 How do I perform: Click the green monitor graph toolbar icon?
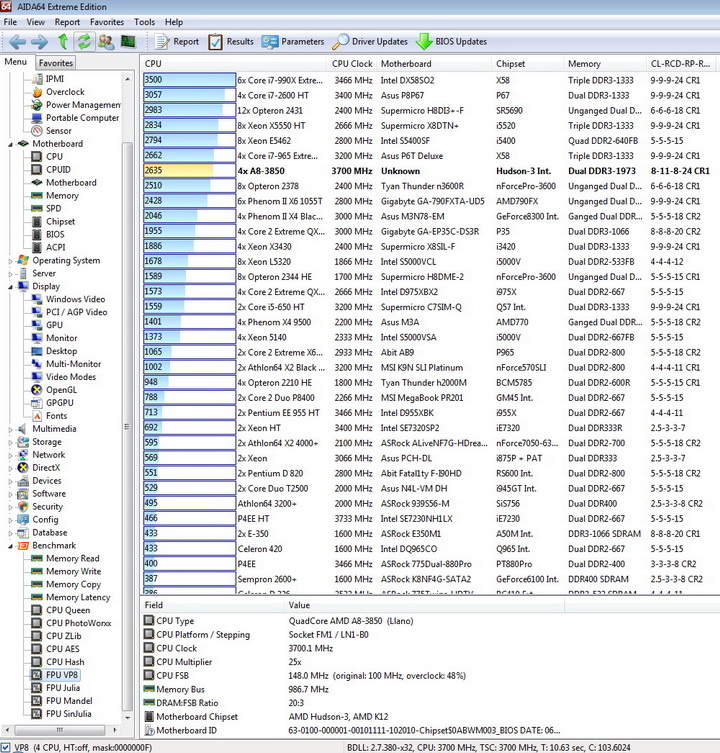pos(128,42)
